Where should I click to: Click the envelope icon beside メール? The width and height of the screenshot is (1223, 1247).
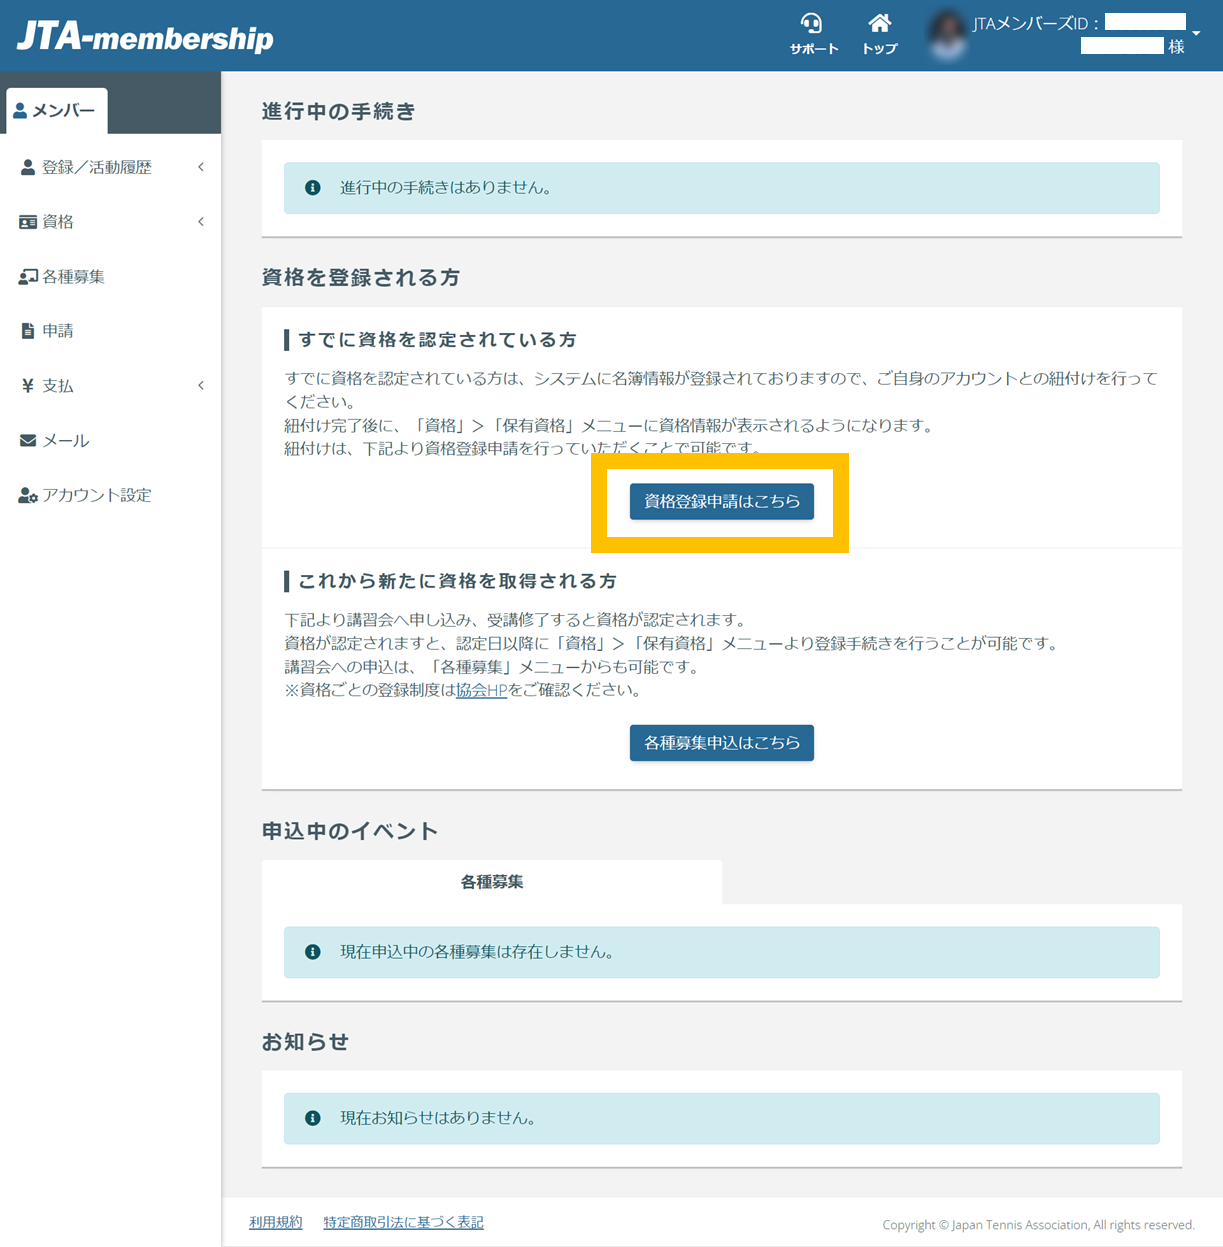pyautogui.click(x=28, y=441)
